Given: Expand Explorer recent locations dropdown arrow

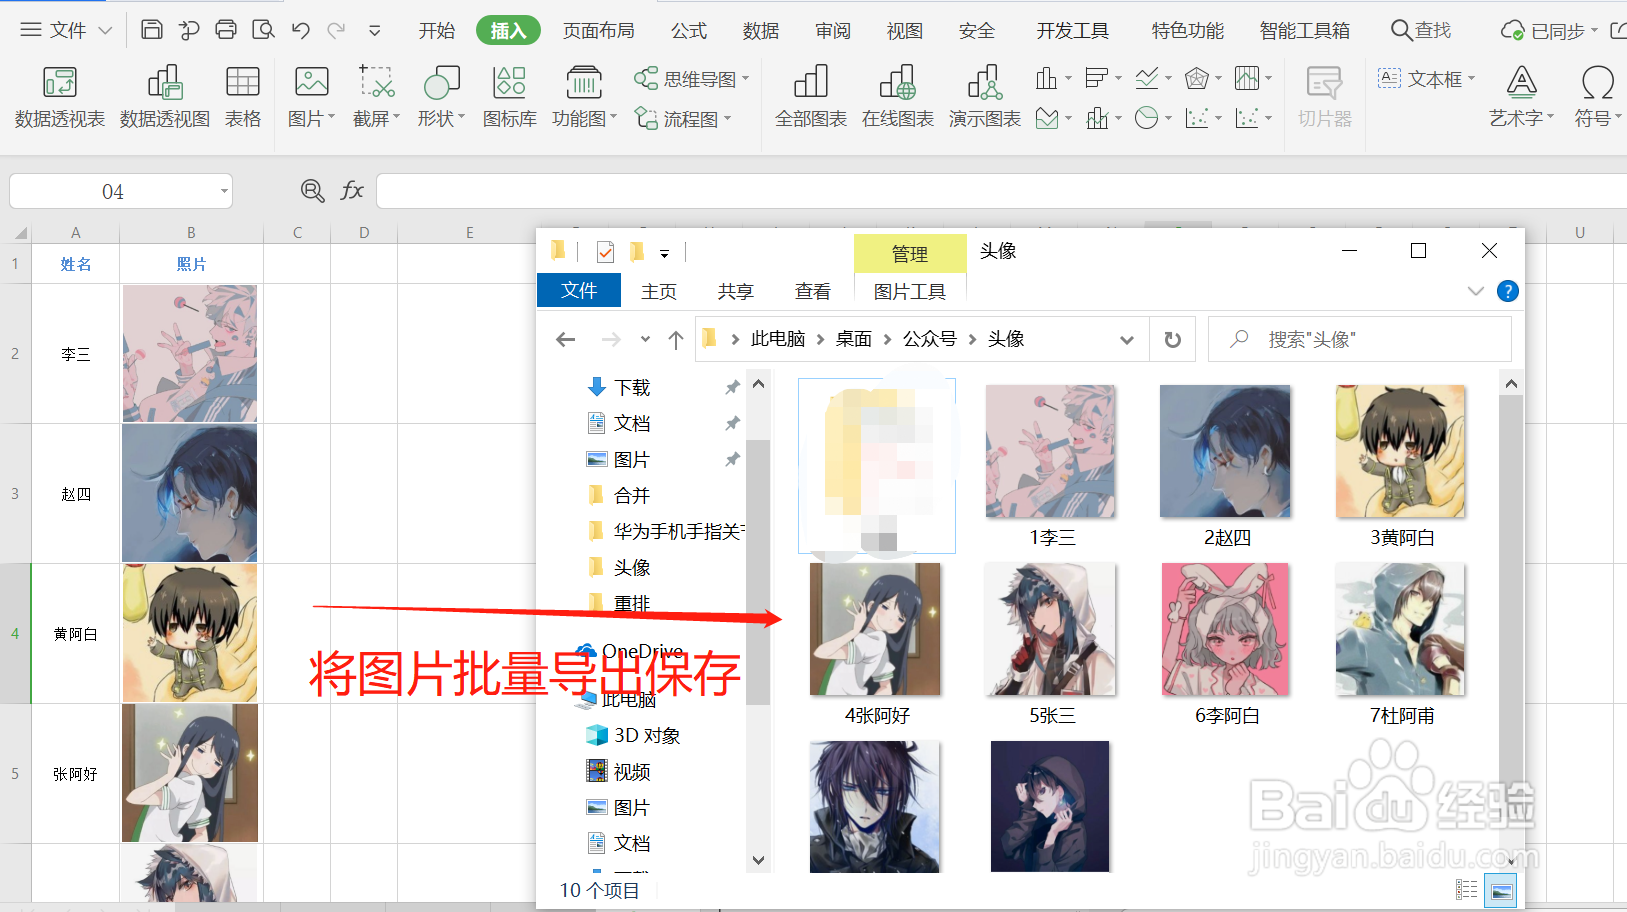Looking at the screenshot, I should pyautogui.click(x=645, y=340).
